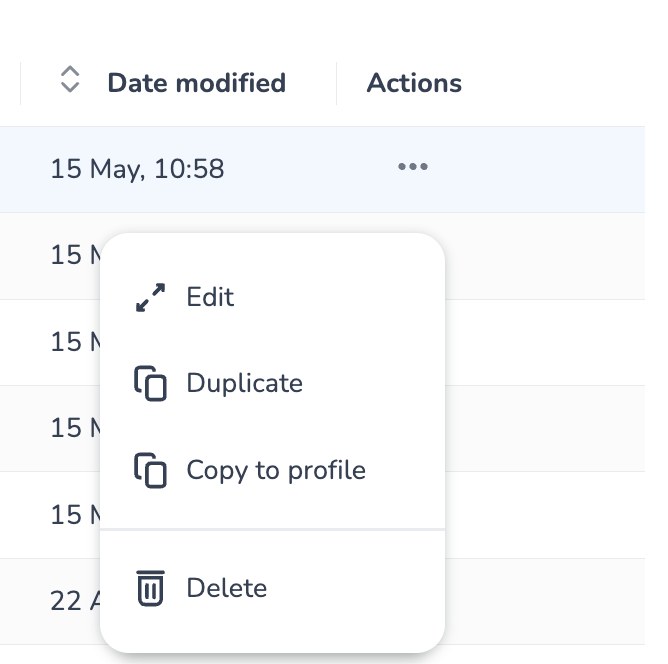The width and height of the screenshot is (668, 664).
Task: Click the copy icon beside Duplicate
Action: (150, 383)
